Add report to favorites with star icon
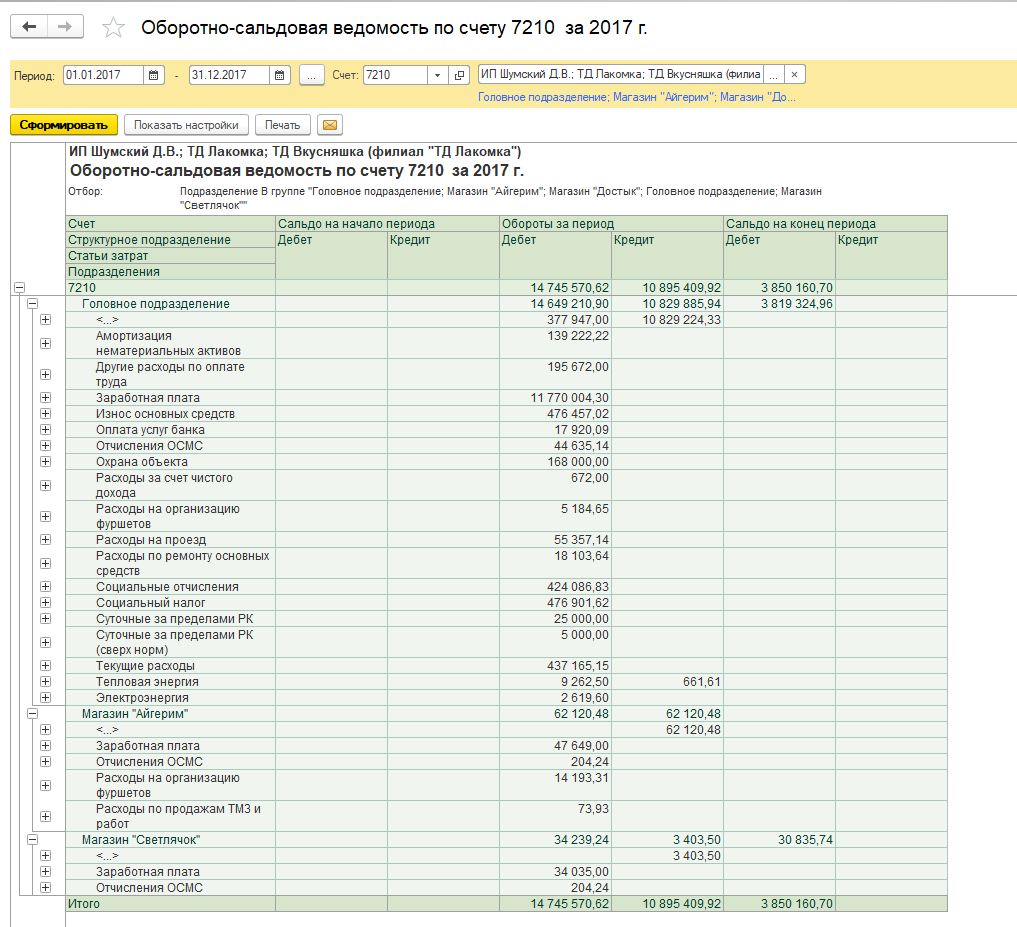The image size is (1017, 927). coord(114,27)
